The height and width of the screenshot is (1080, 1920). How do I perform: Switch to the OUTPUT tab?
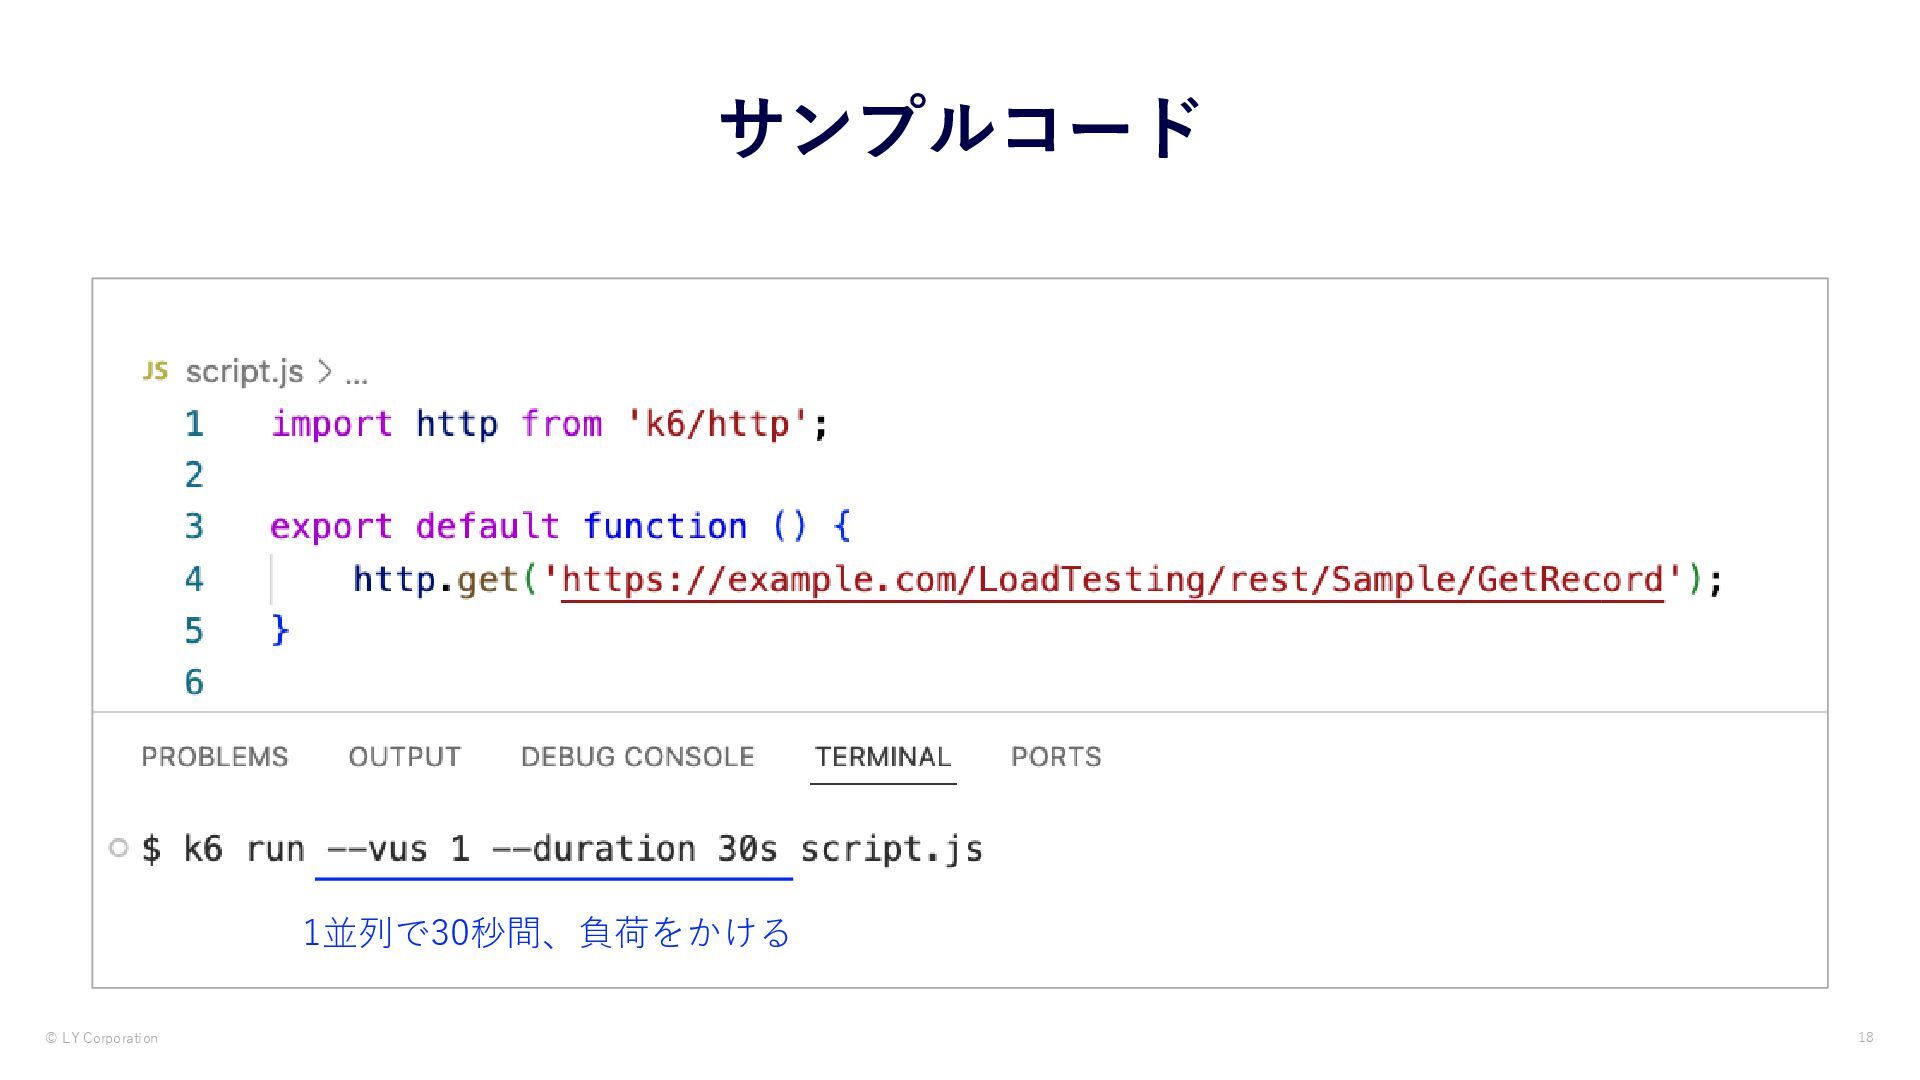[x=404, y=757]
